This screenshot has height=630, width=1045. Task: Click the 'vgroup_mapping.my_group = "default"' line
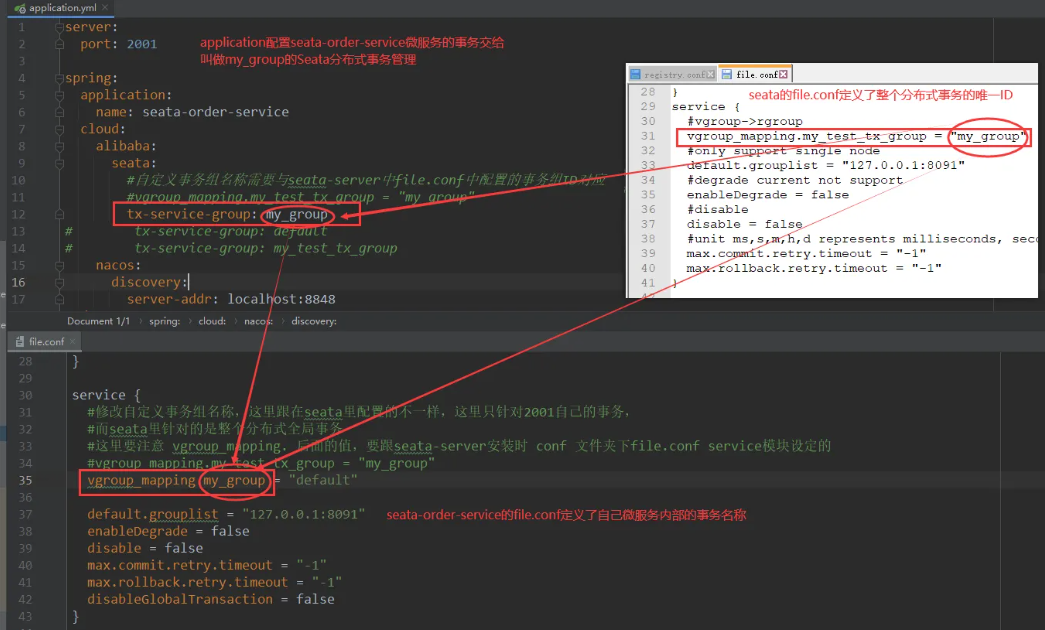(x=222, y=480)
